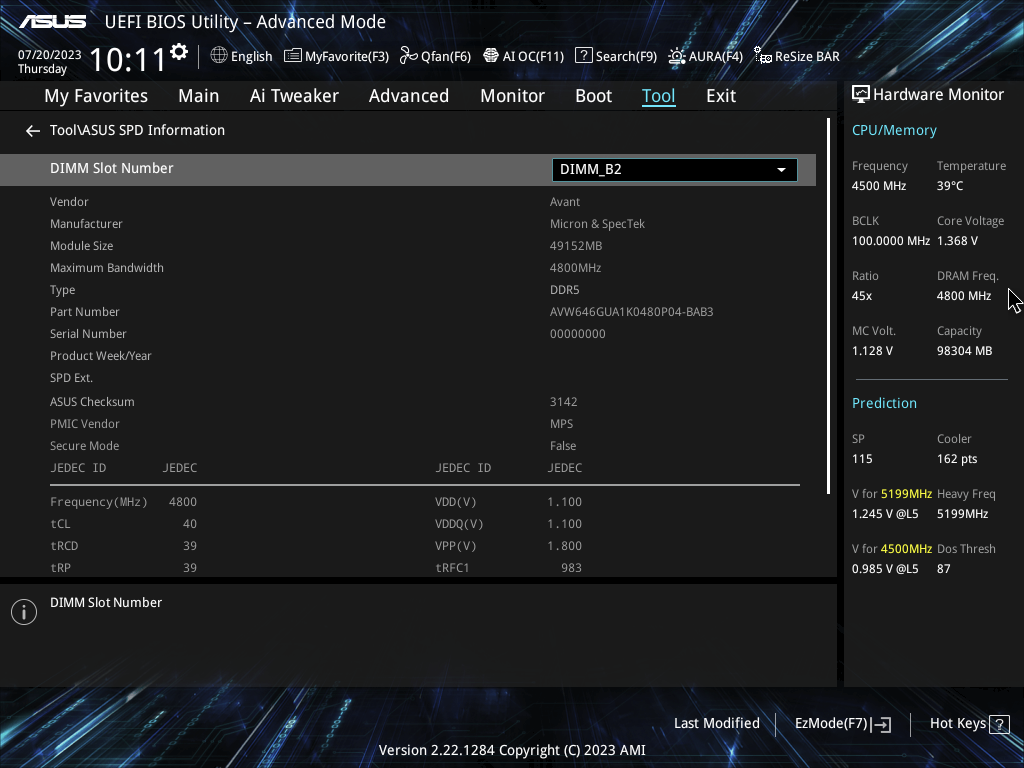Click Search(F9) label
Screen dimensions: 1024x768
coord(626,56)
